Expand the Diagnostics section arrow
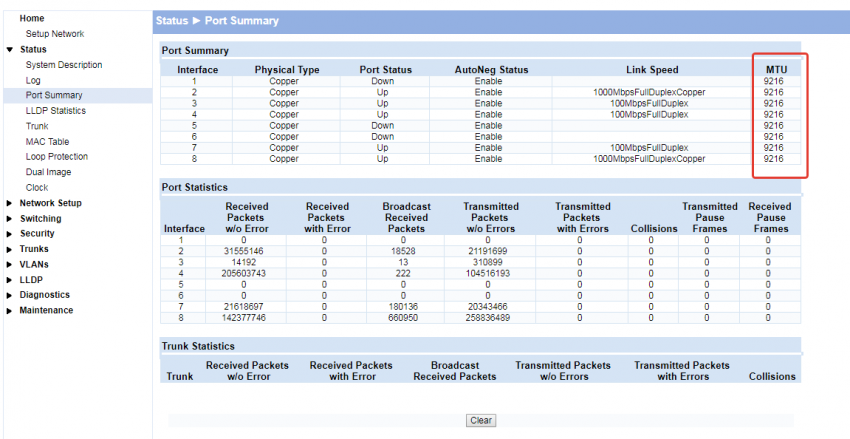The height and width of the screenshot is (439, 850). 10,295
